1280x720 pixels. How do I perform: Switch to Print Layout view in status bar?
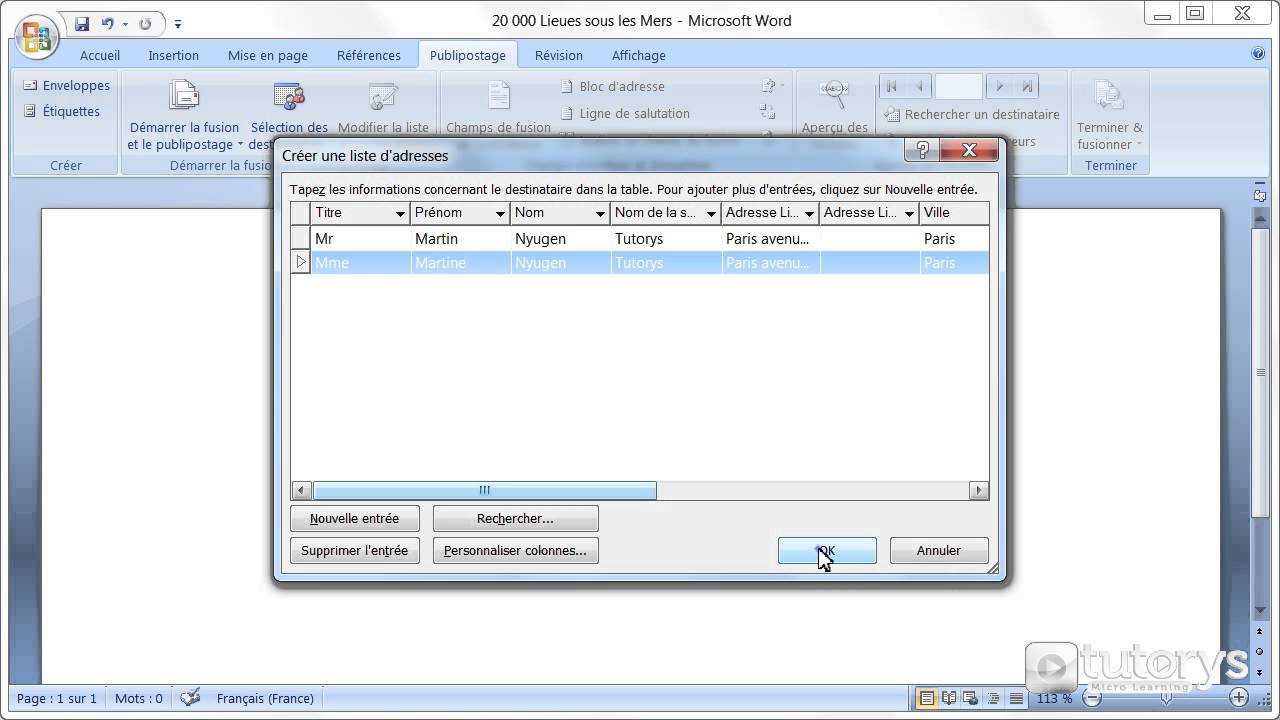pyautogui.click(x=927, y=698)
